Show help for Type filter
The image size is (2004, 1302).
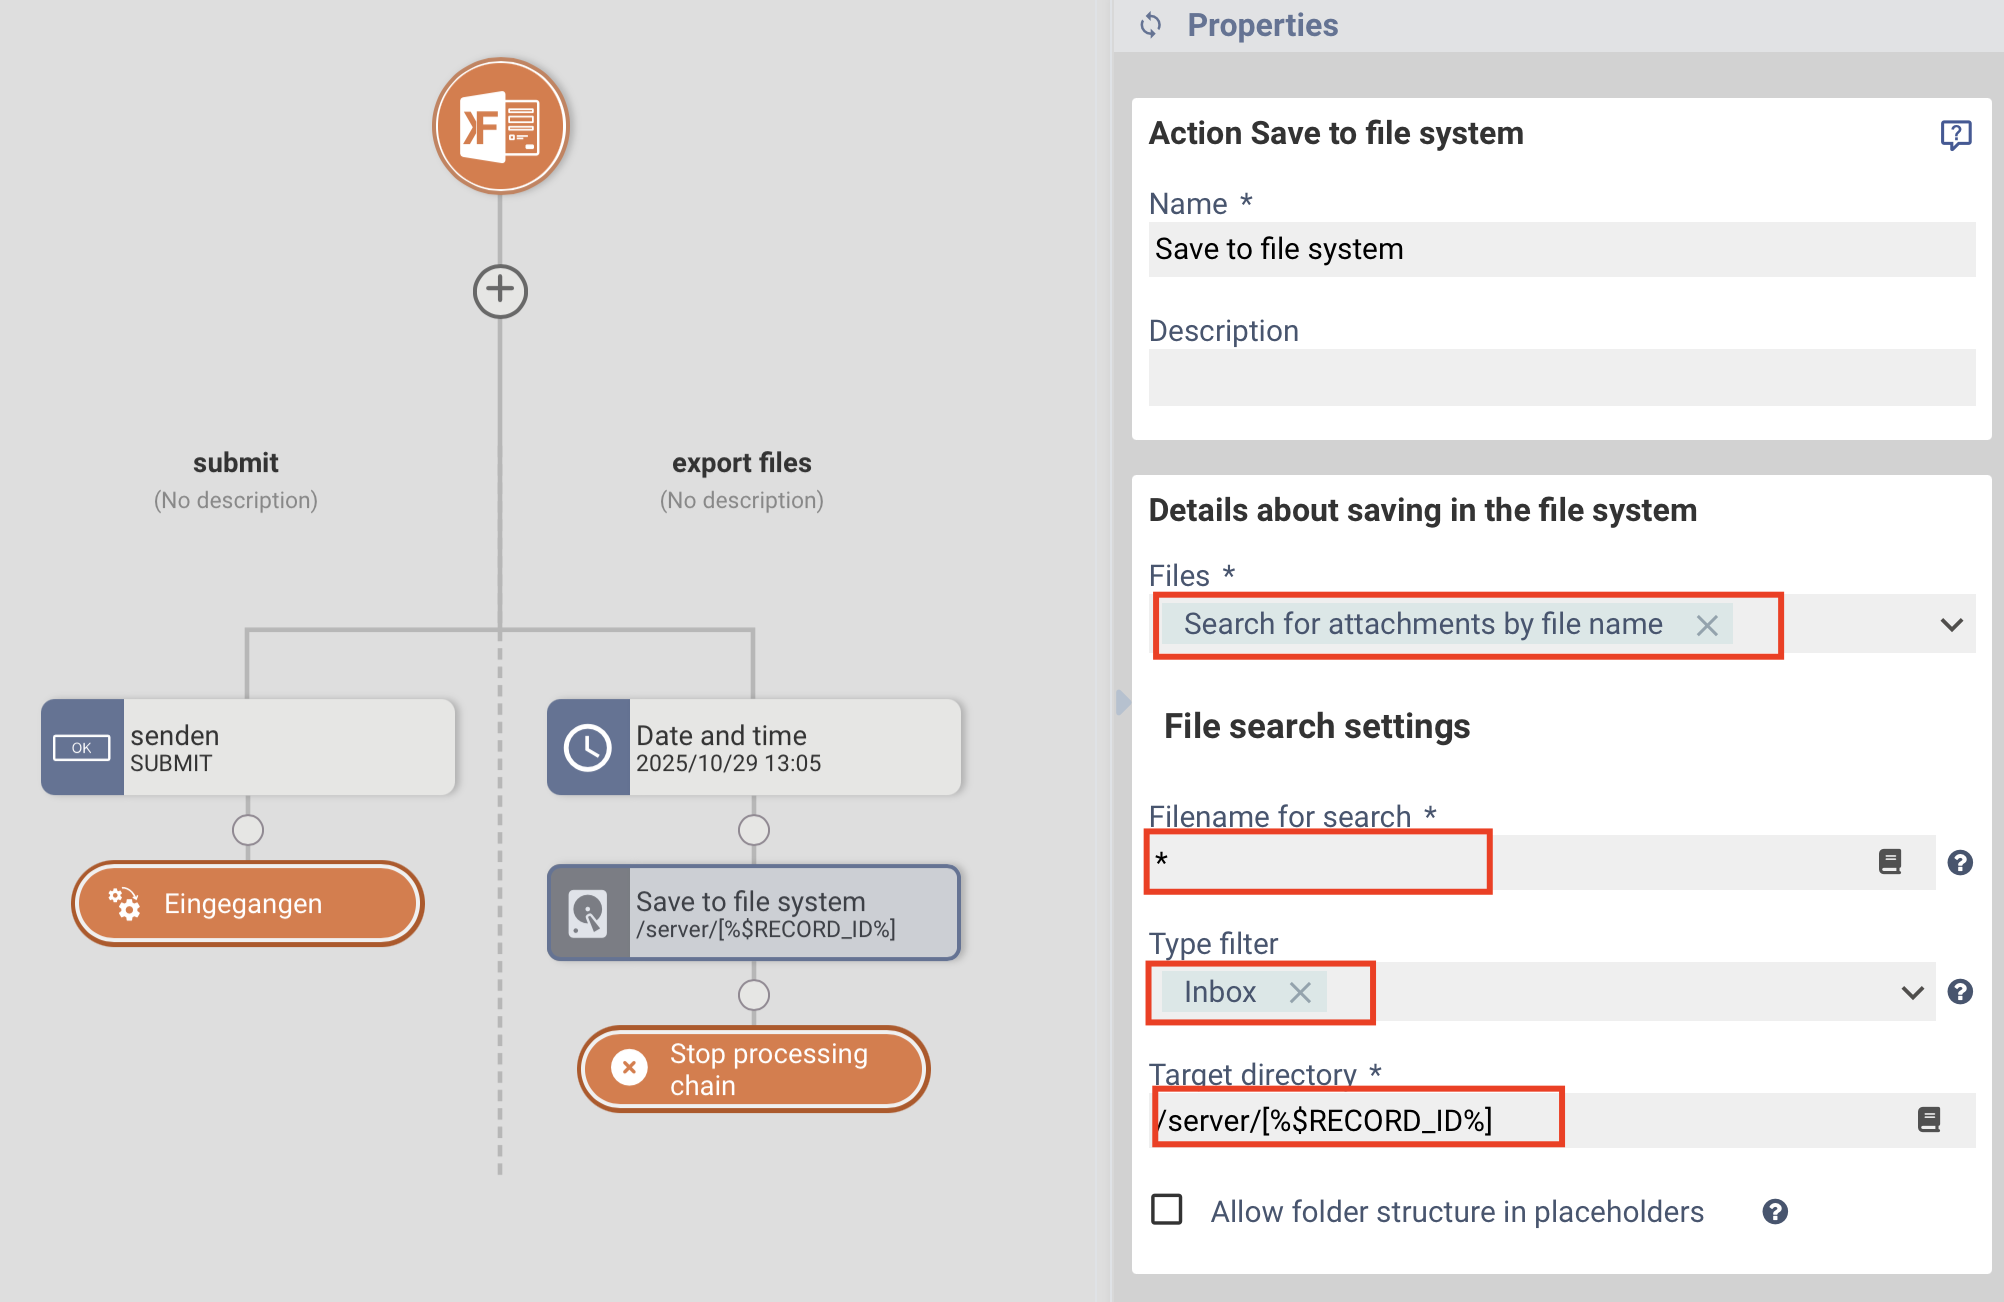[x=1960, y=992]
